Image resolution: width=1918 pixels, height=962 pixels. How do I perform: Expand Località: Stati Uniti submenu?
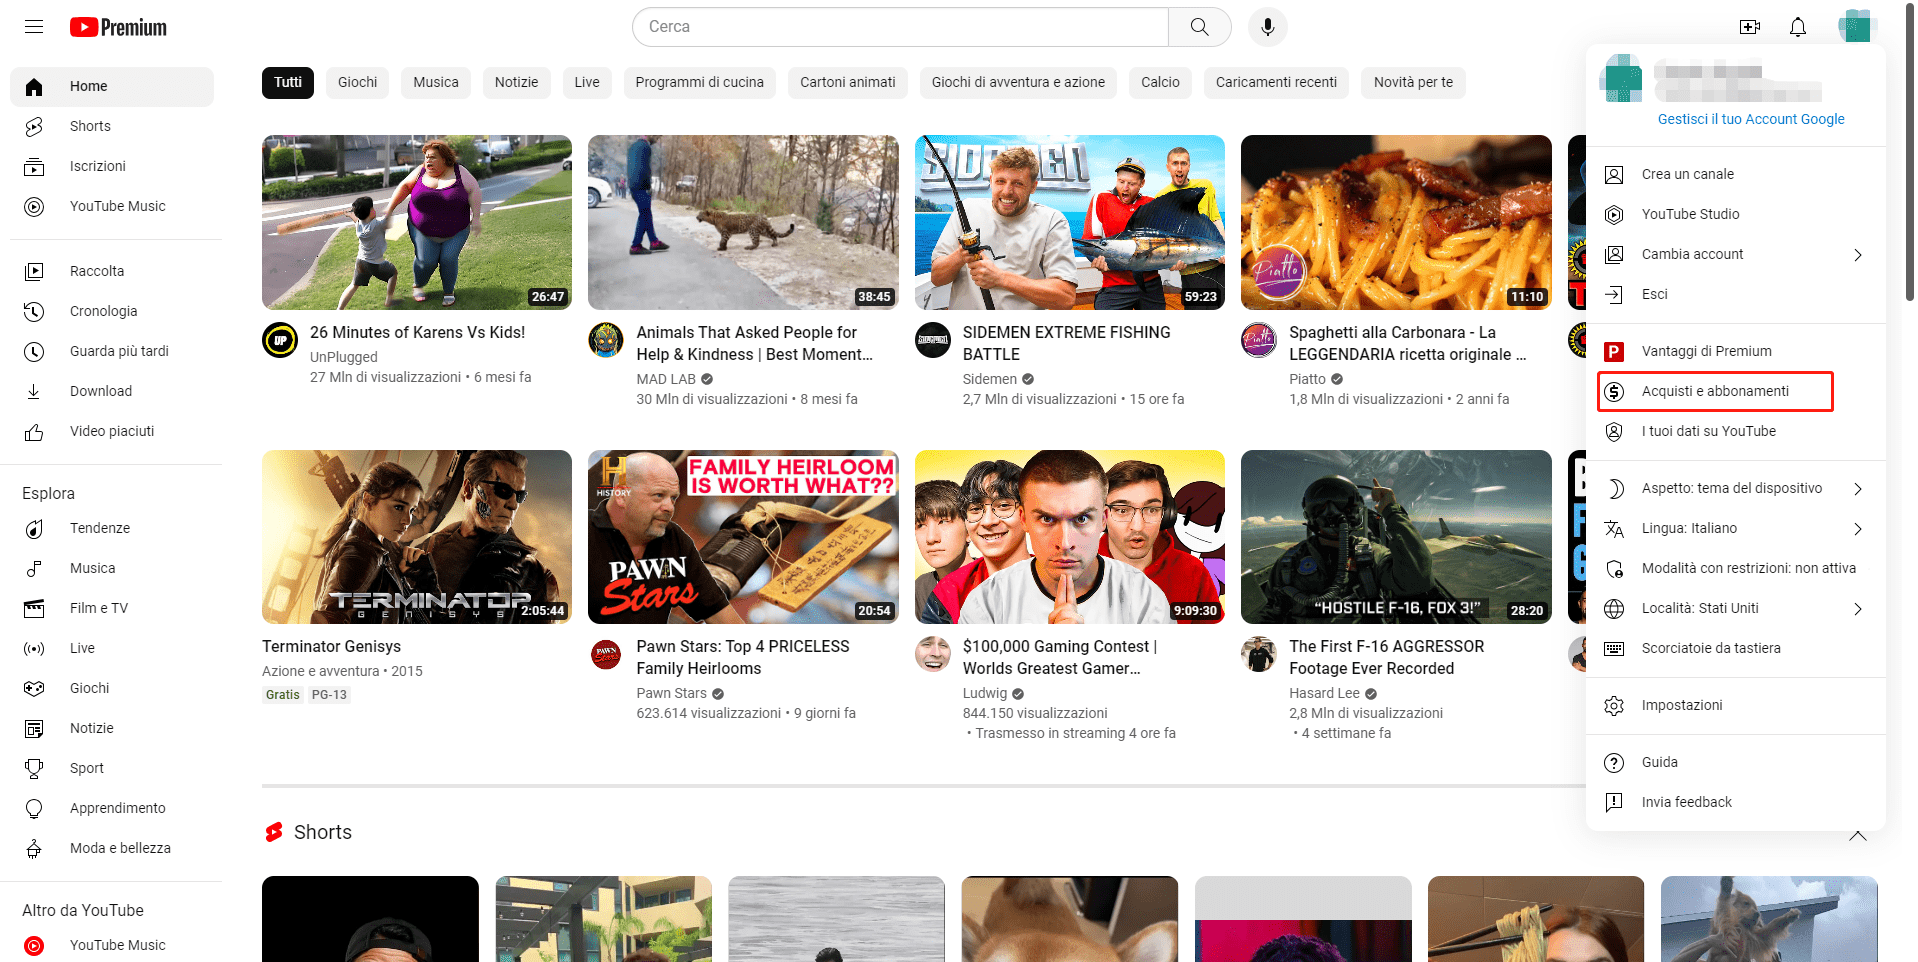click(x=1857, y=609)
